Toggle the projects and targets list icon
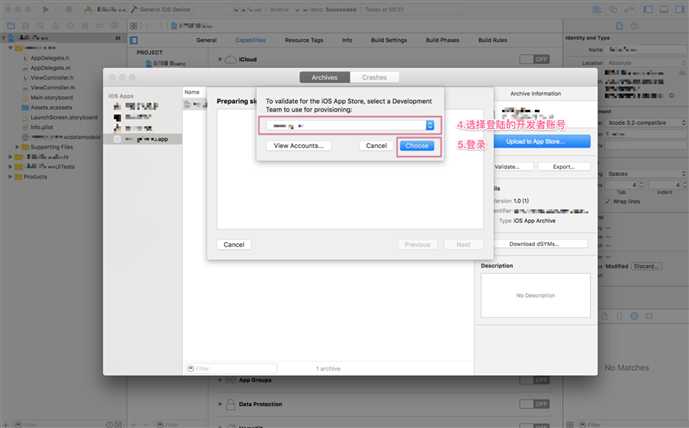 [134, 40]
